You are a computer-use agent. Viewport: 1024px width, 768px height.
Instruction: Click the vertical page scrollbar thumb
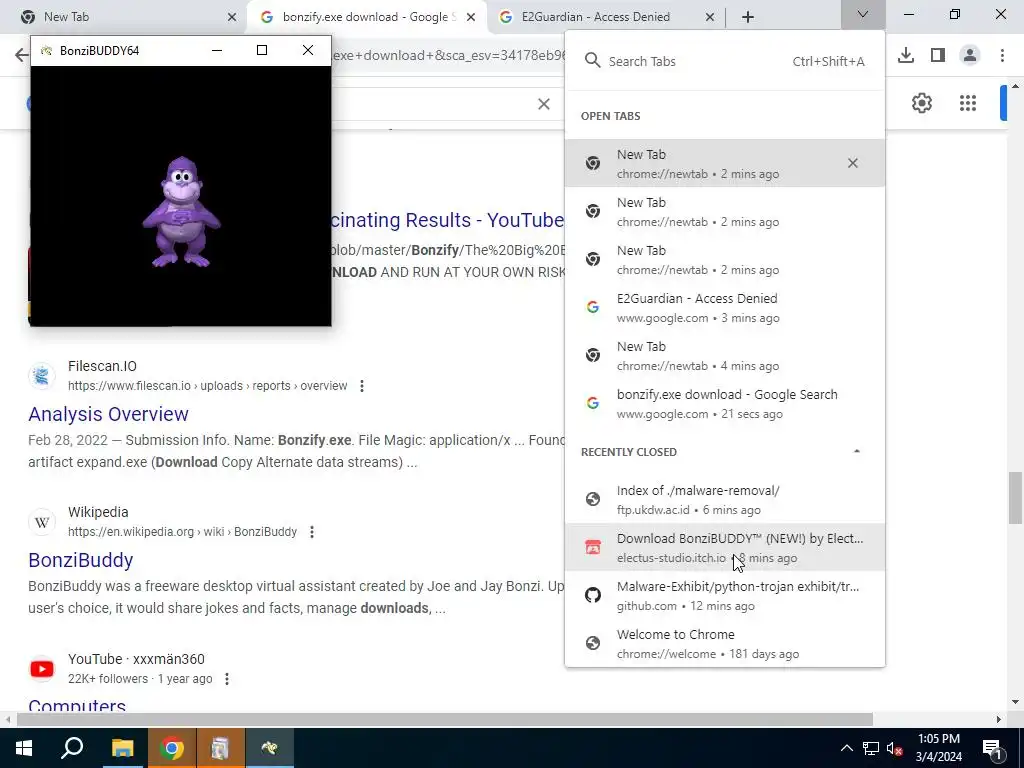(x=1016, y=498)
